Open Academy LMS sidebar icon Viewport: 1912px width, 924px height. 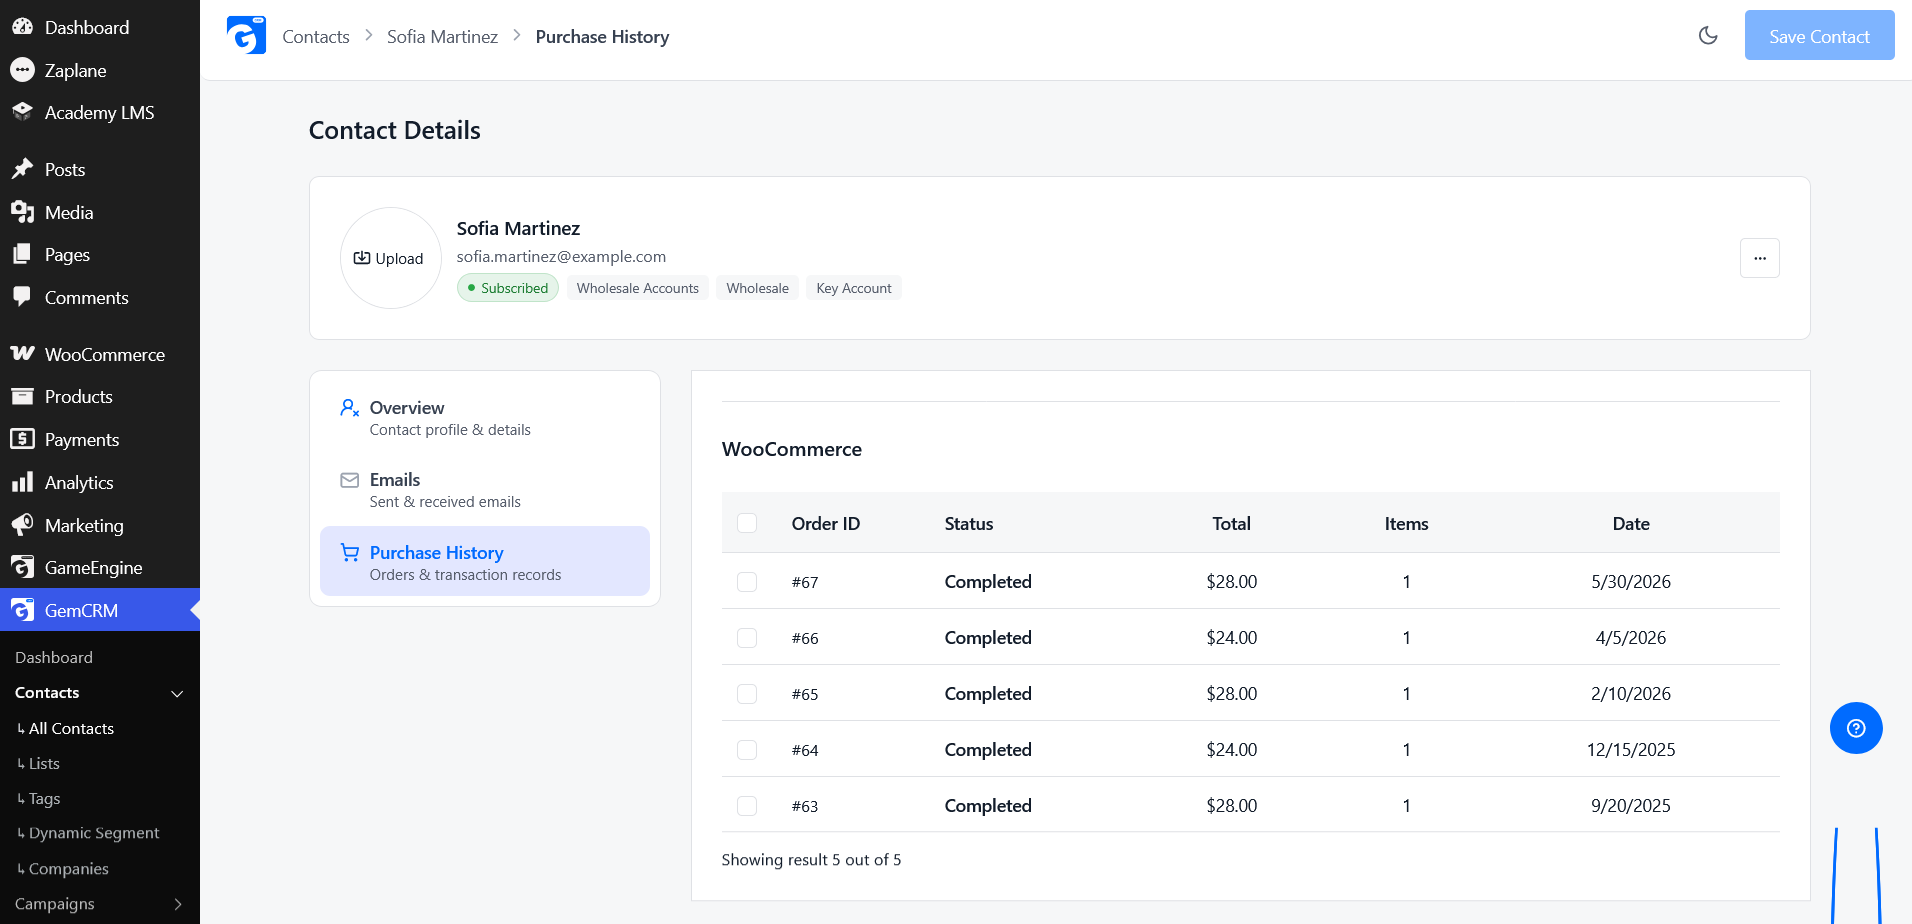click(22, 112)
